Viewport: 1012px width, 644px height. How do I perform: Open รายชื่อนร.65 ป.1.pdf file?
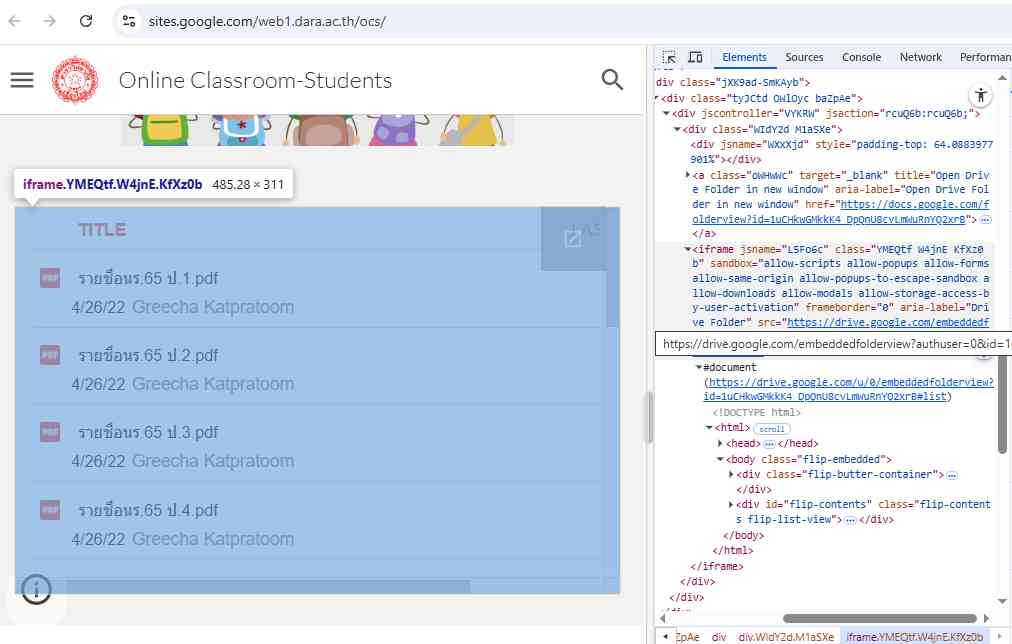pyautogui.click(x=148, y=278)
